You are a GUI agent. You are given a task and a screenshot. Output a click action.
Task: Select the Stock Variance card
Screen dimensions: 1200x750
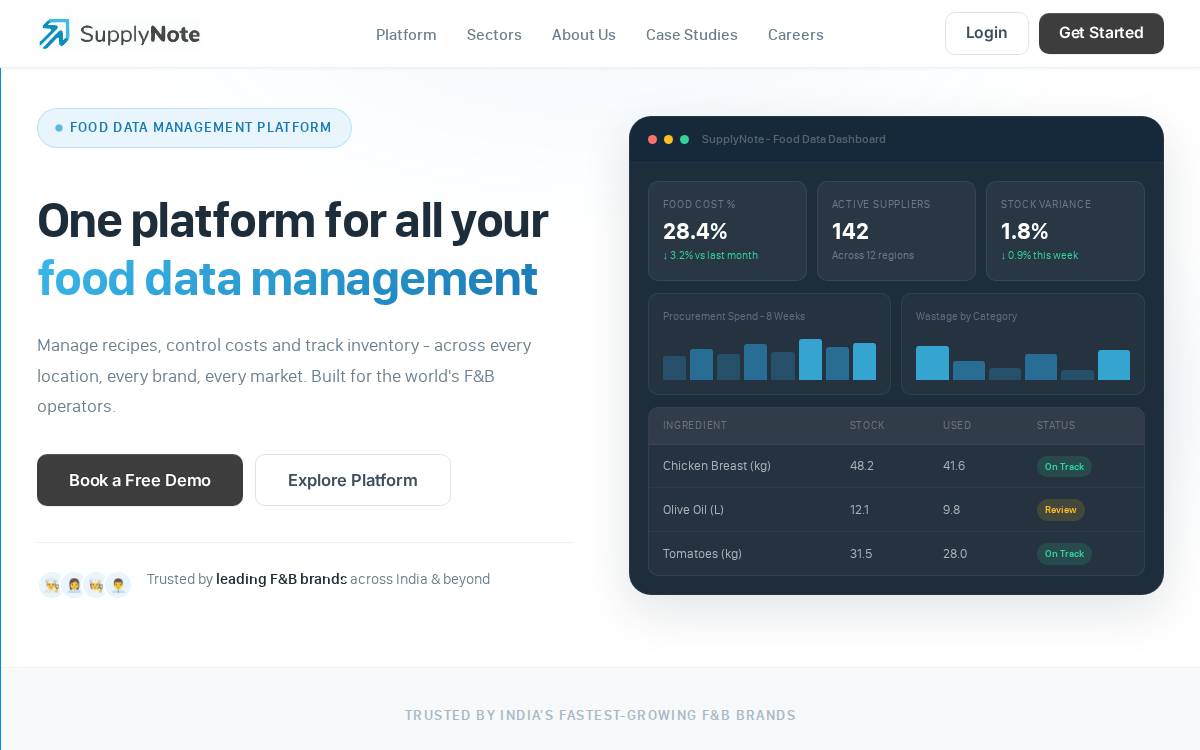click(x=1065, y=231)
